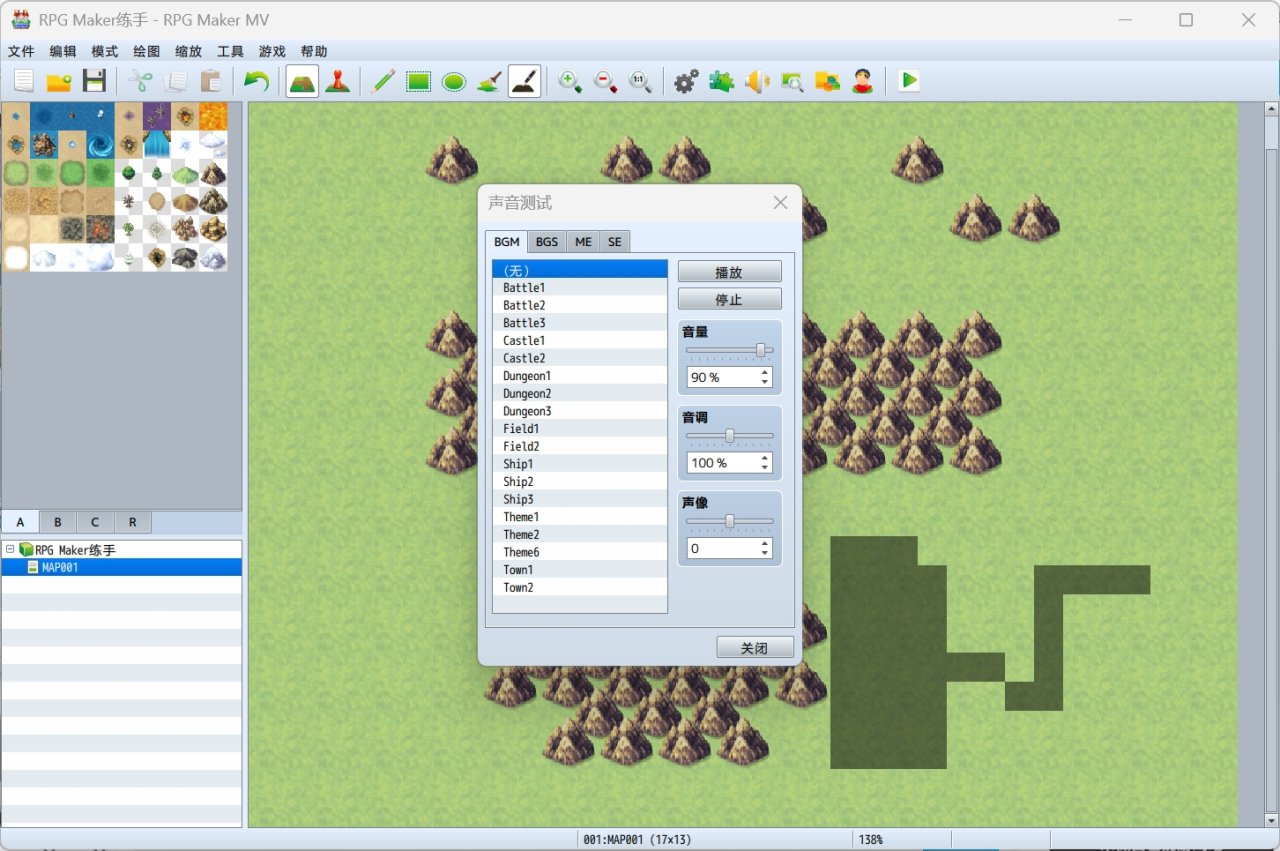This screenshot has height=851, width=1280.
Task: Open the 游戏 menu
Action: pos(272,51)
